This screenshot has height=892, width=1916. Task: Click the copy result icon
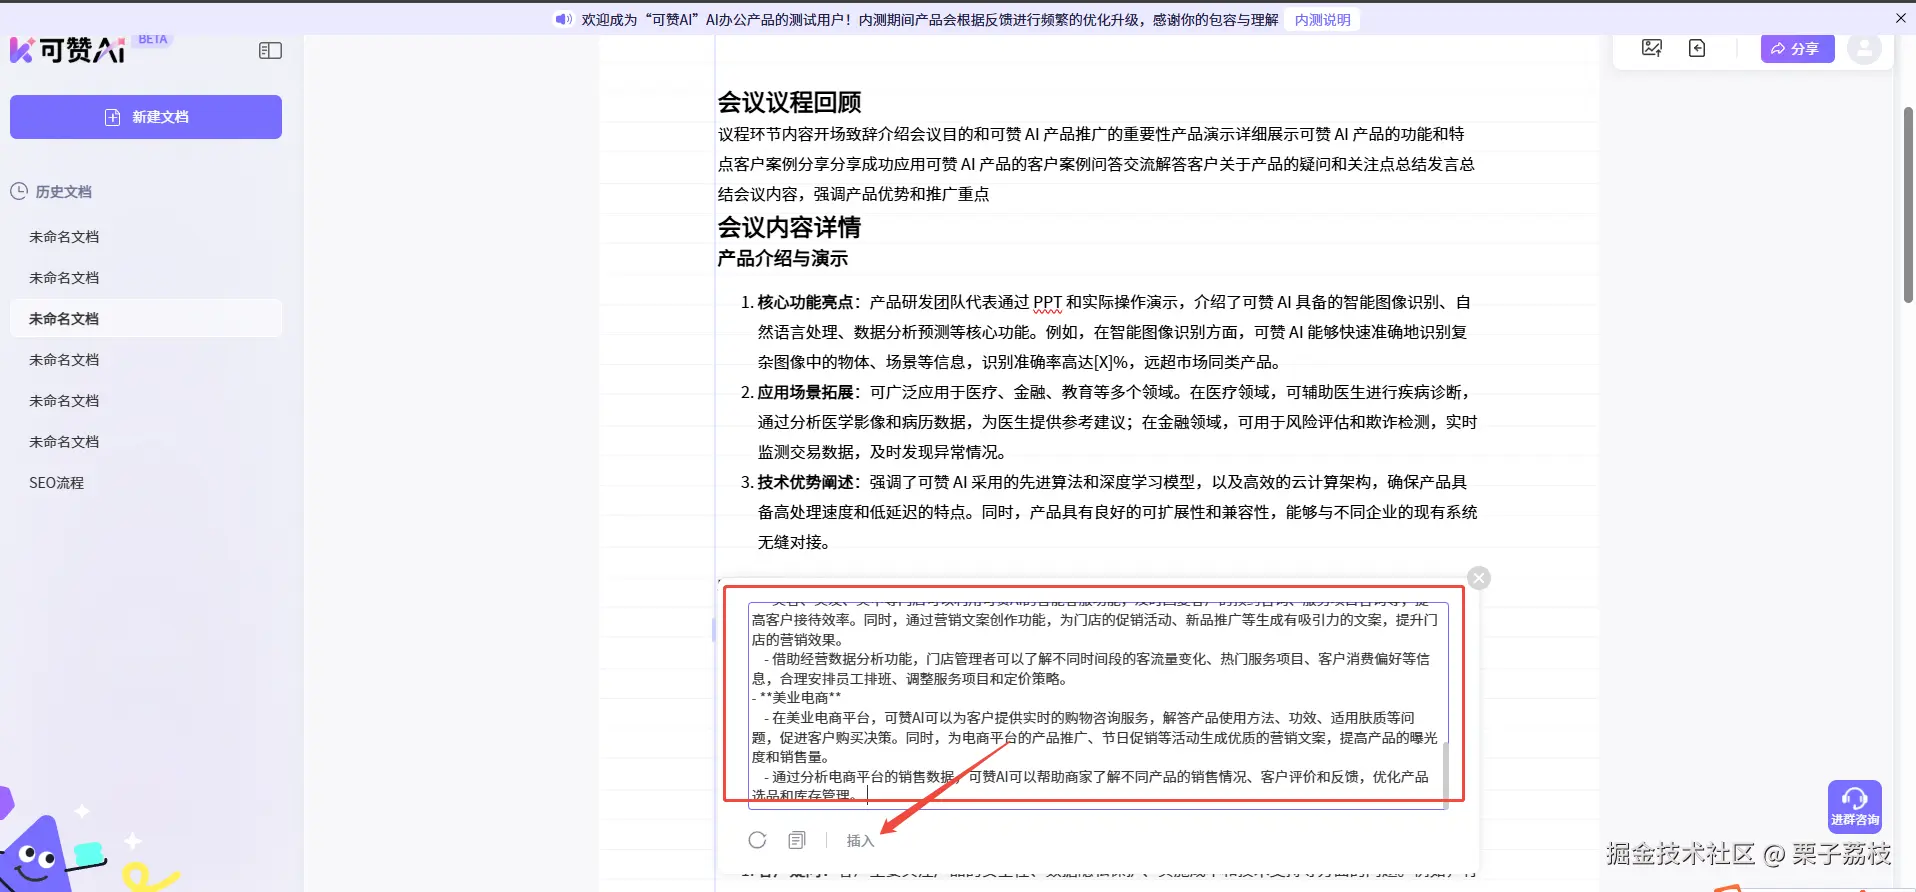pos(797,840)
